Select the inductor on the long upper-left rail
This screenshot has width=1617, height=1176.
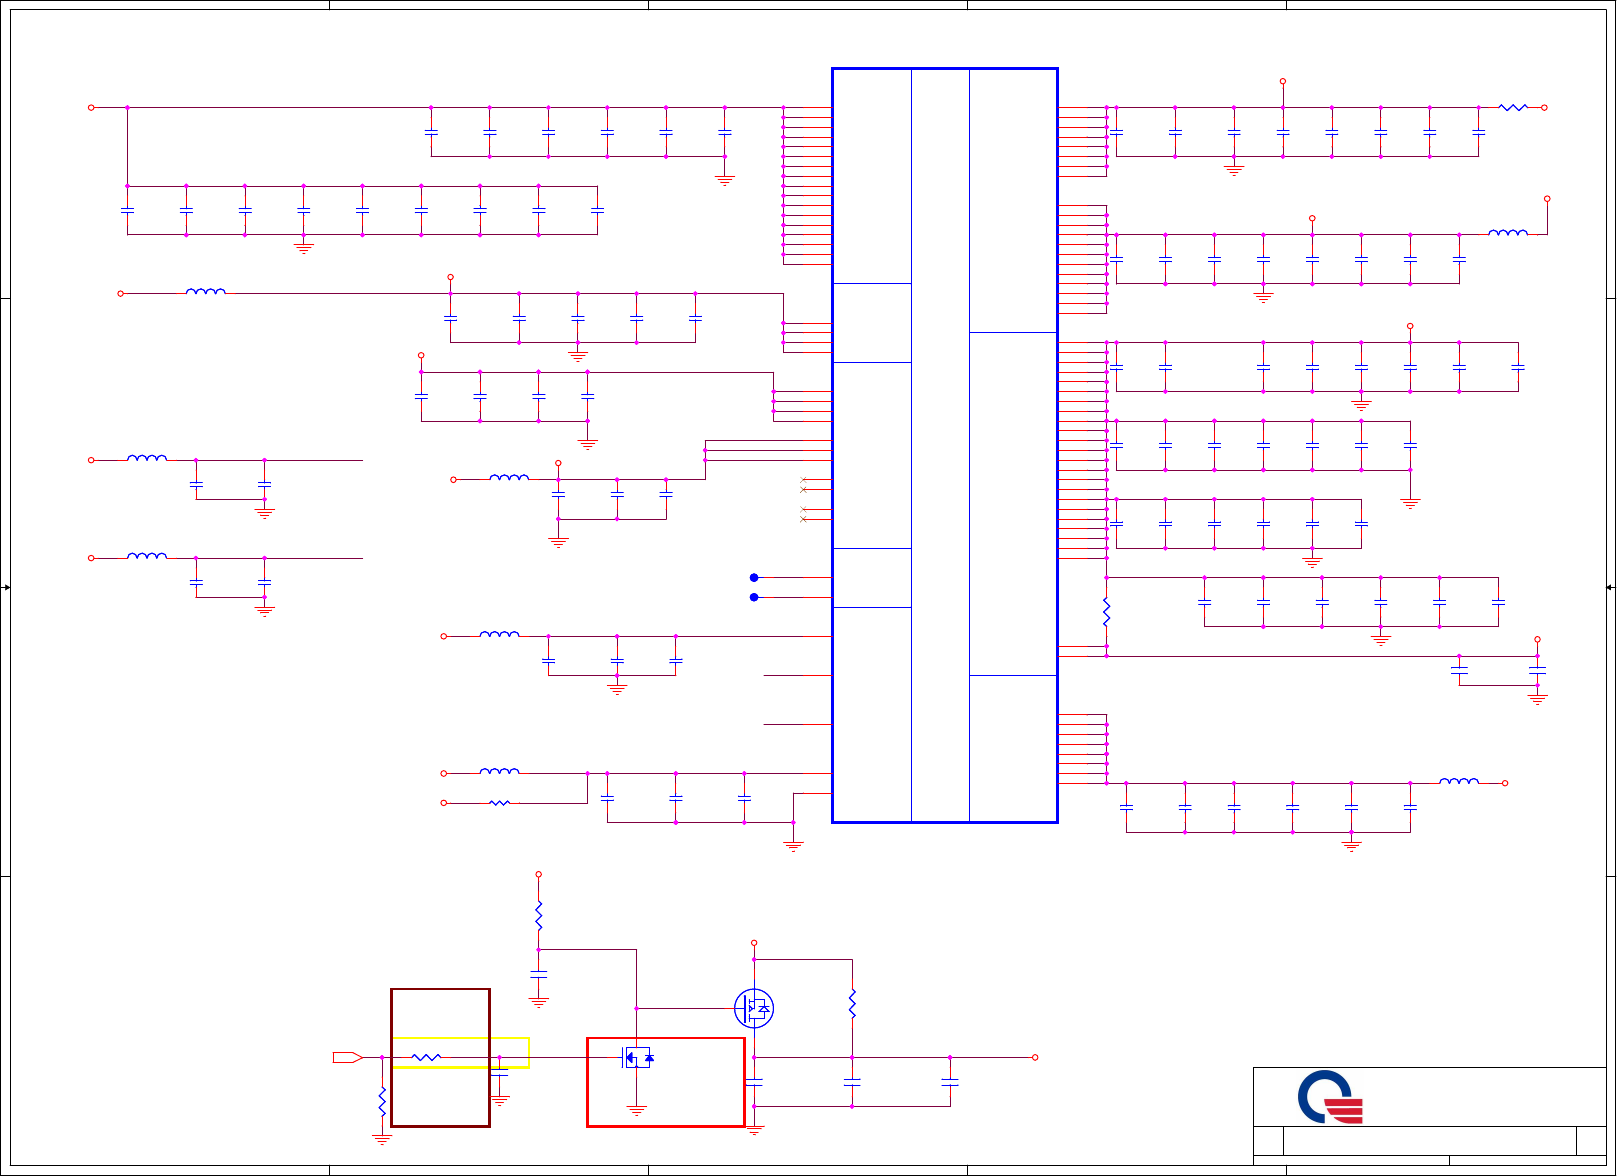[x=206, y=291]
